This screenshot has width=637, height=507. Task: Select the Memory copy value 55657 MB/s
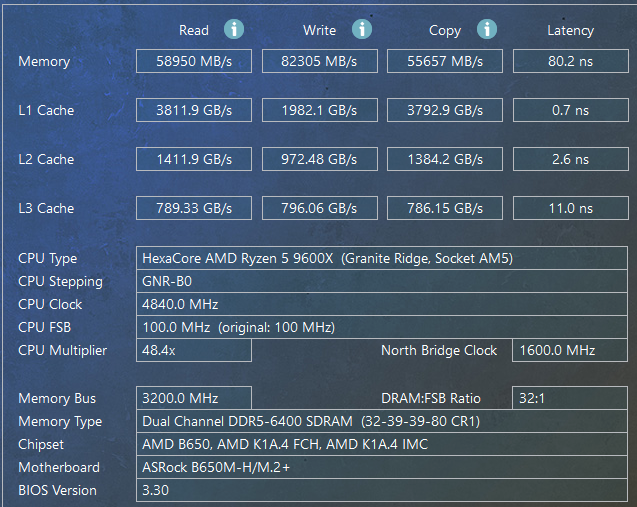point(445,61)
